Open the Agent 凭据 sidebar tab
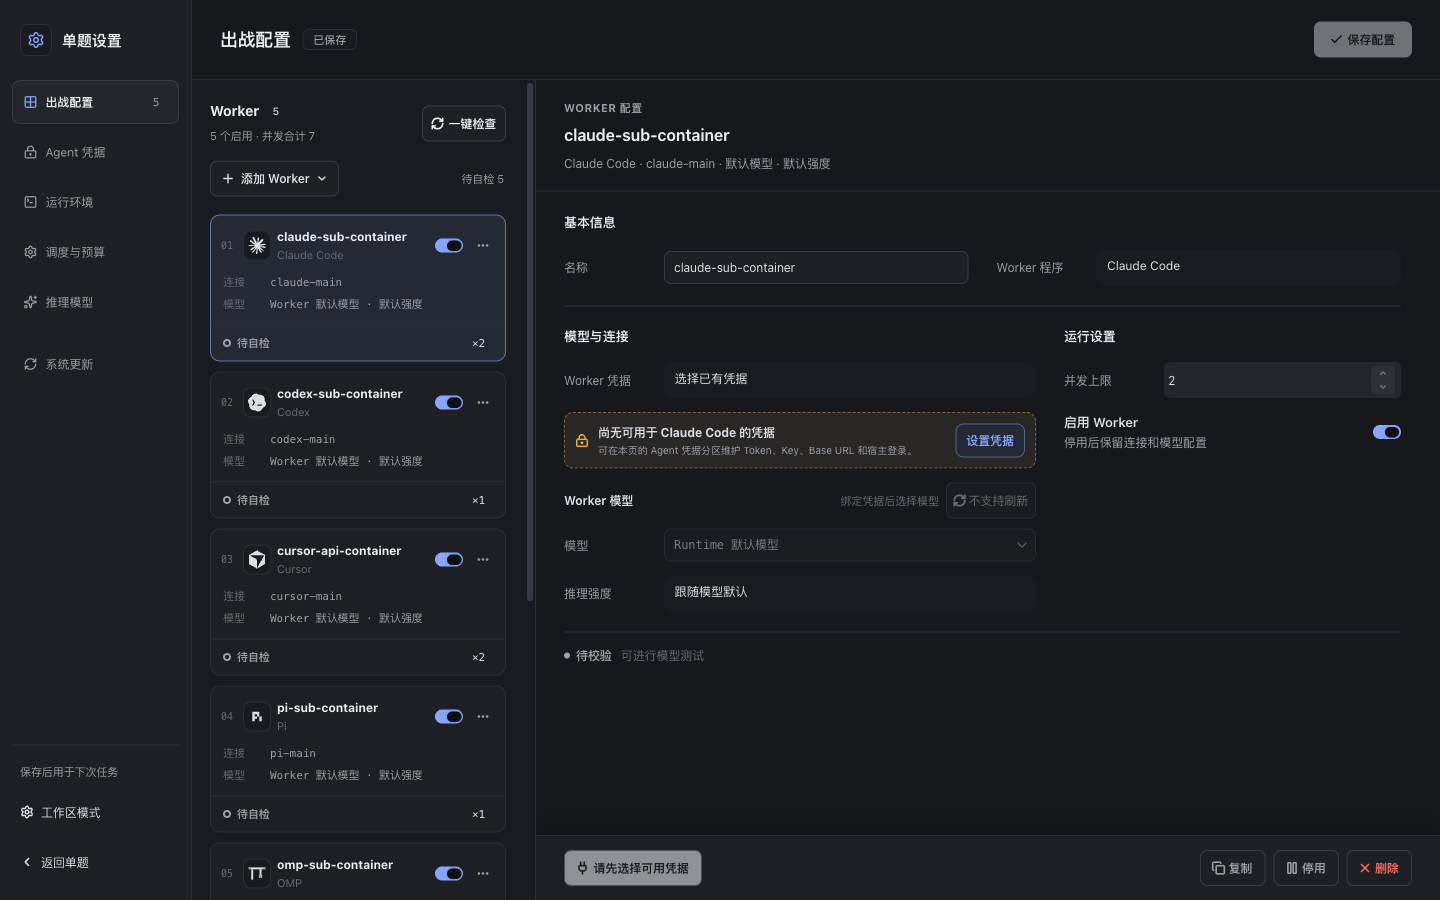The height and width of the screenshot is (900, 1440). tap(95, 152)
